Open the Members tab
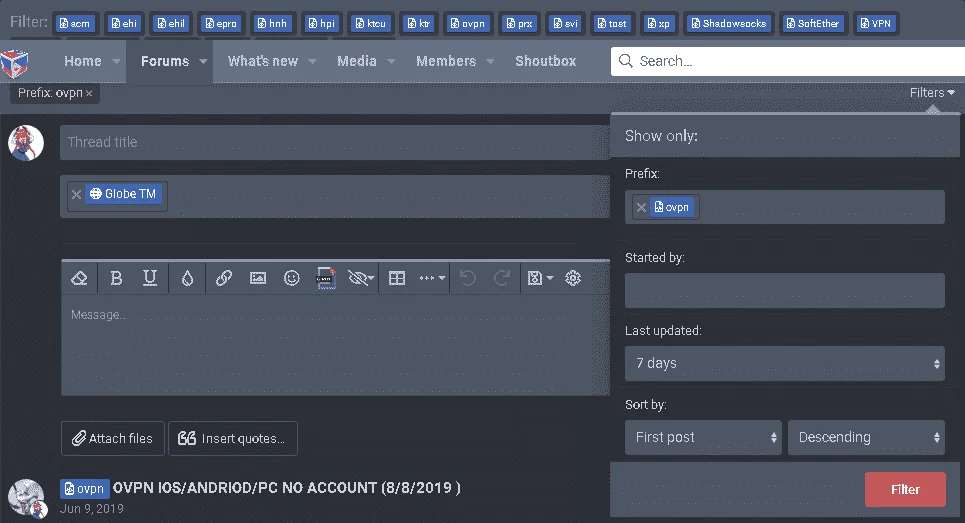The image size is (965, 523). pyautogui.click(x=446, y=62)
